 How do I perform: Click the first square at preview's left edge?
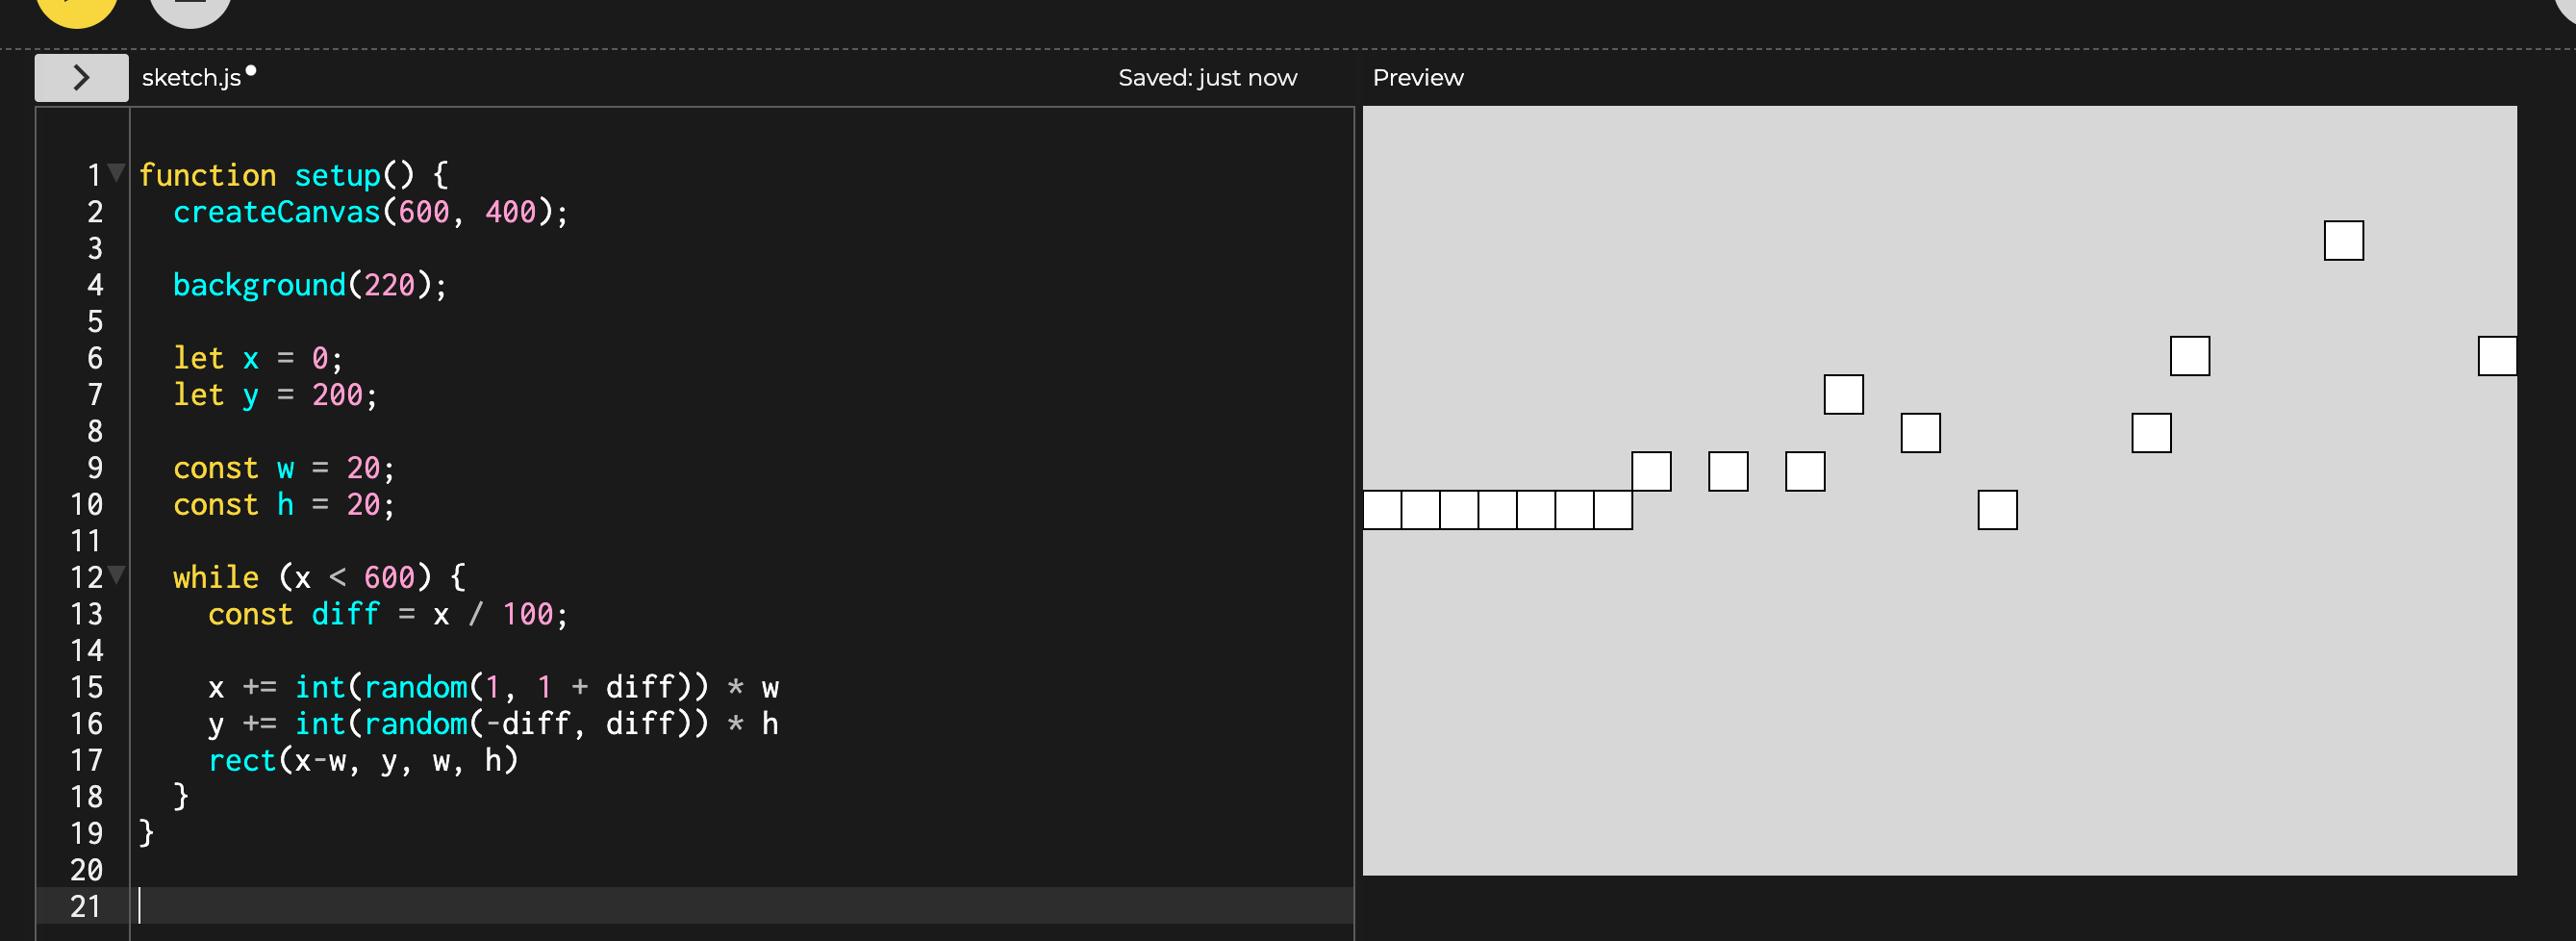click(x=1382, y=510)
